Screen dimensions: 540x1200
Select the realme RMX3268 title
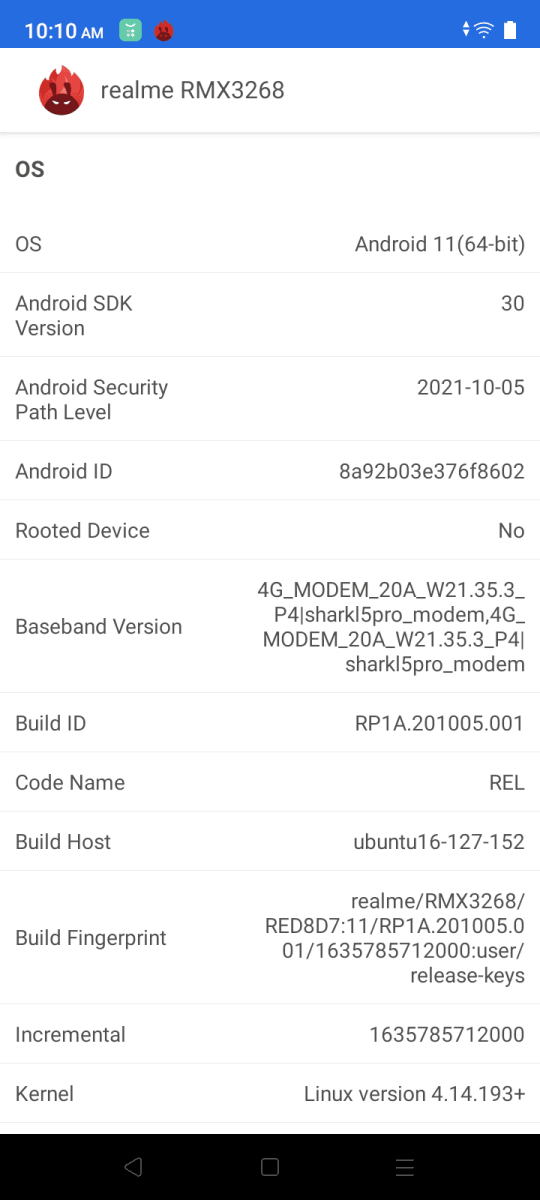193,90
